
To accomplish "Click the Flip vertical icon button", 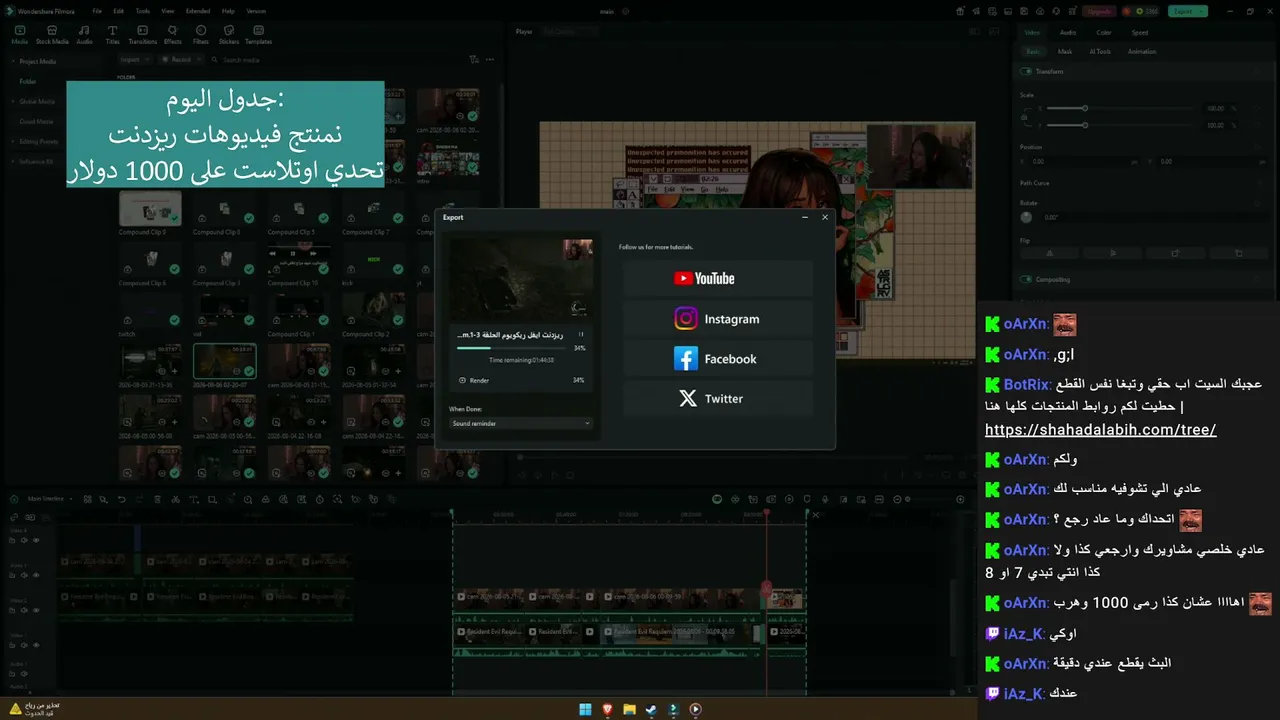I will pos(1113,253).
